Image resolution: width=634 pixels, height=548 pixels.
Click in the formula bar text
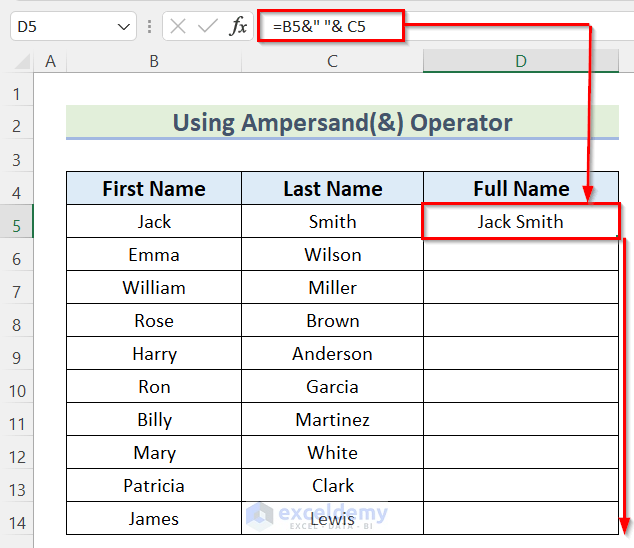pos(319,27)
